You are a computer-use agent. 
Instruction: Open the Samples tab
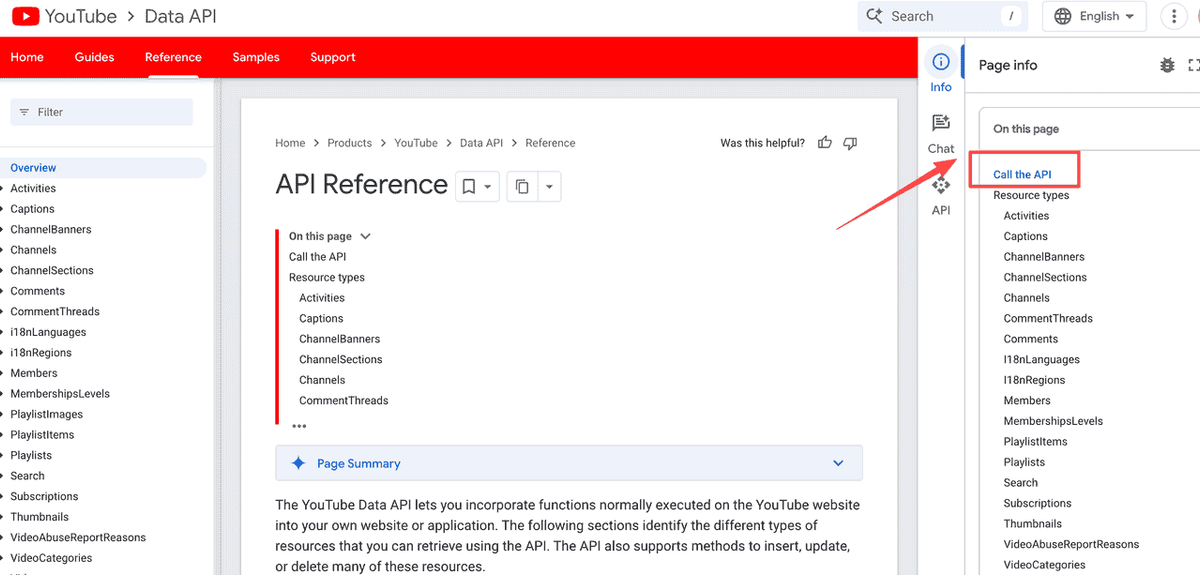point(256,57)
